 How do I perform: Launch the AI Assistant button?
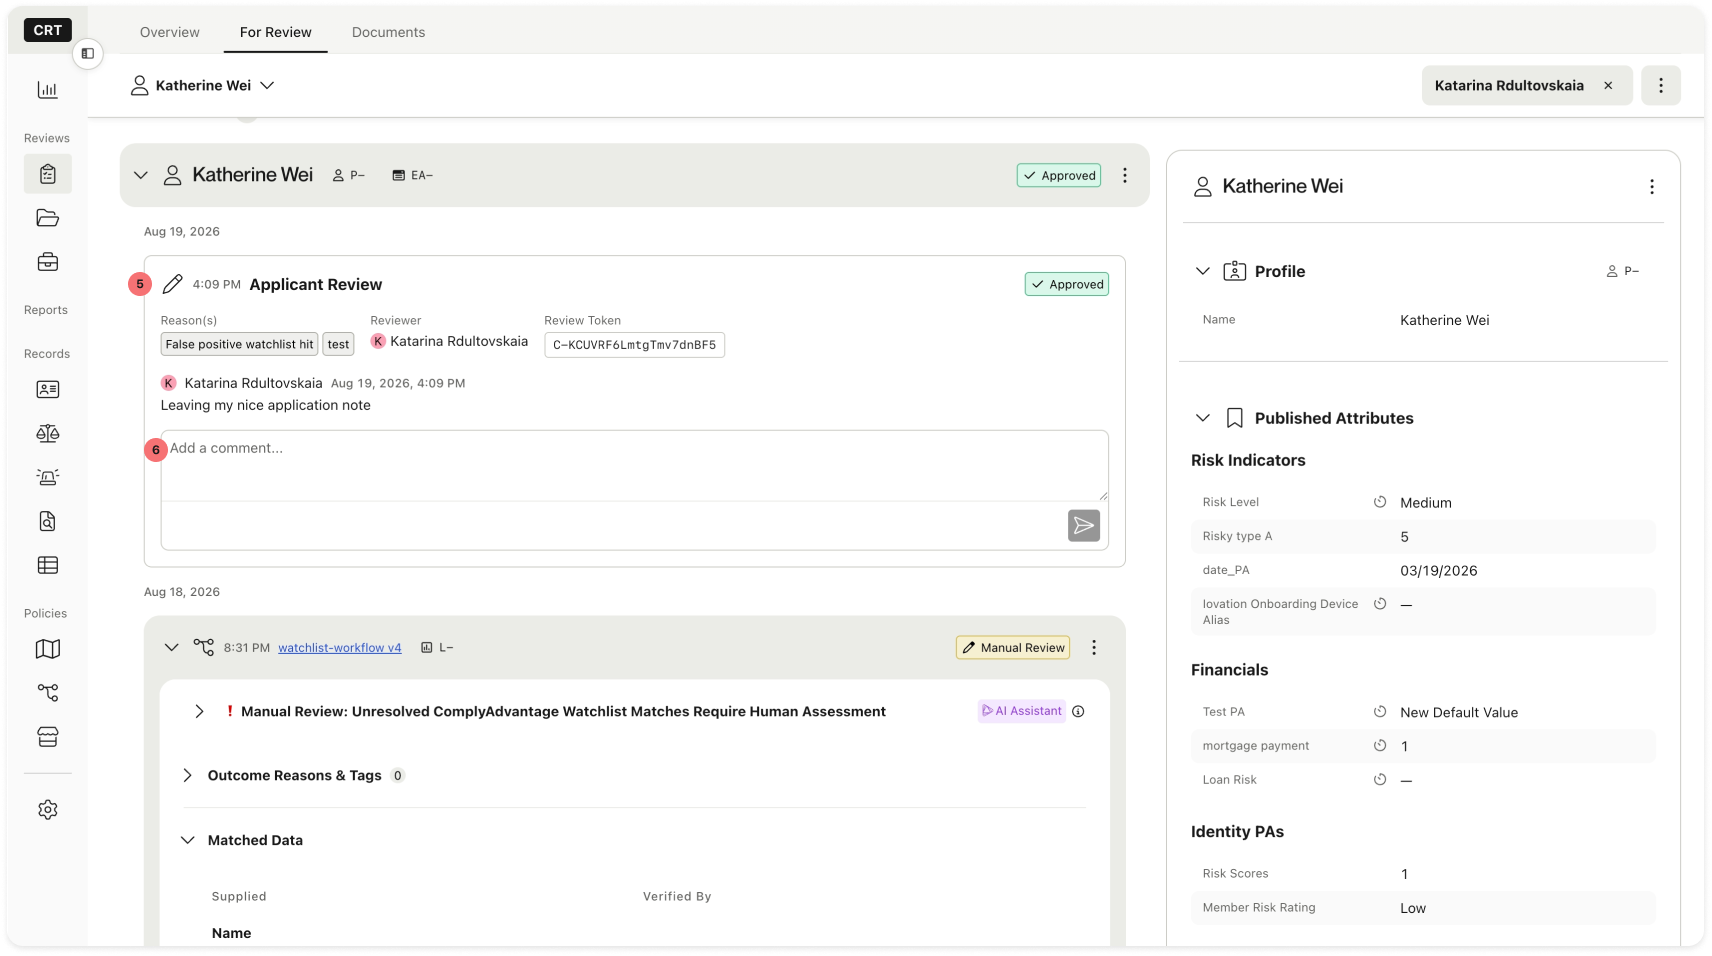[x=1022, y=711]
